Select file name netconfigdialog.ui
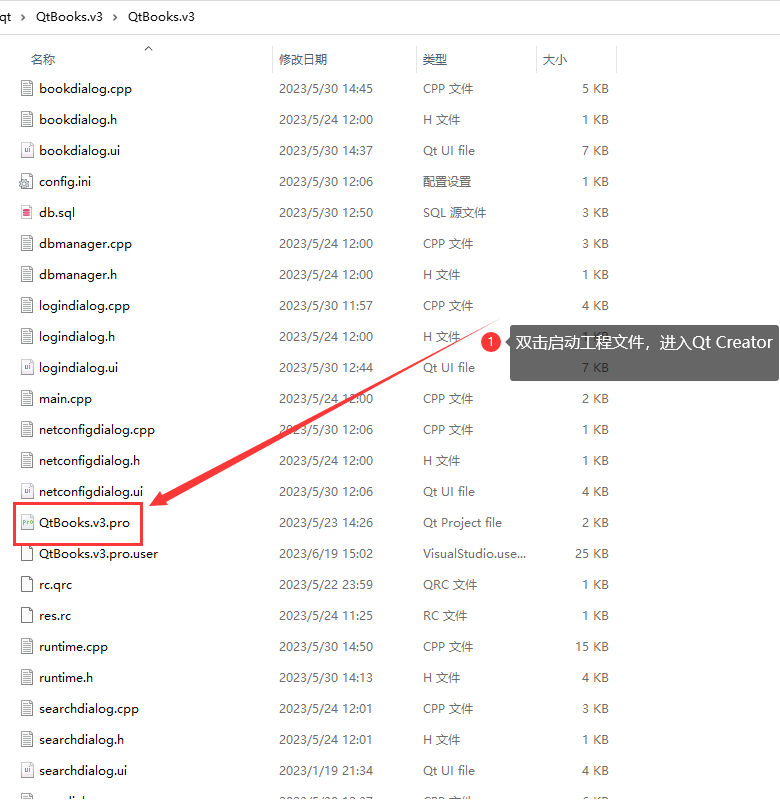This screenshot has width=780, height=802. pos(91,492)
